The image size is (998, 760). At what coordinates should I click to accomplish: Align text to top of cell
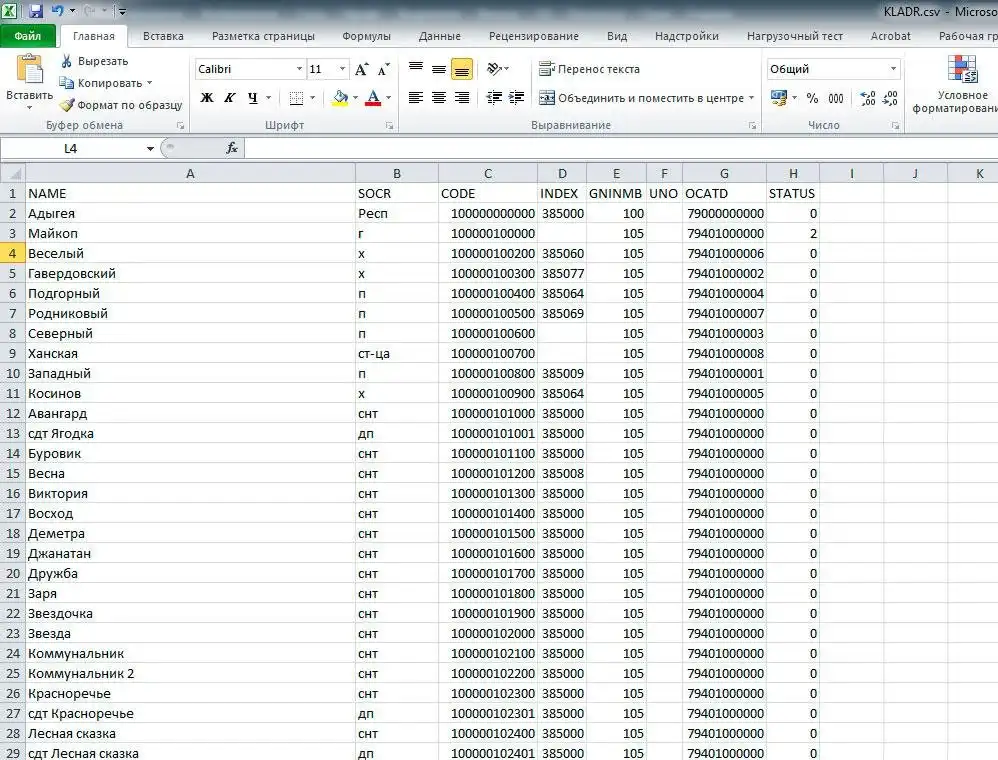tap(416, 69)
